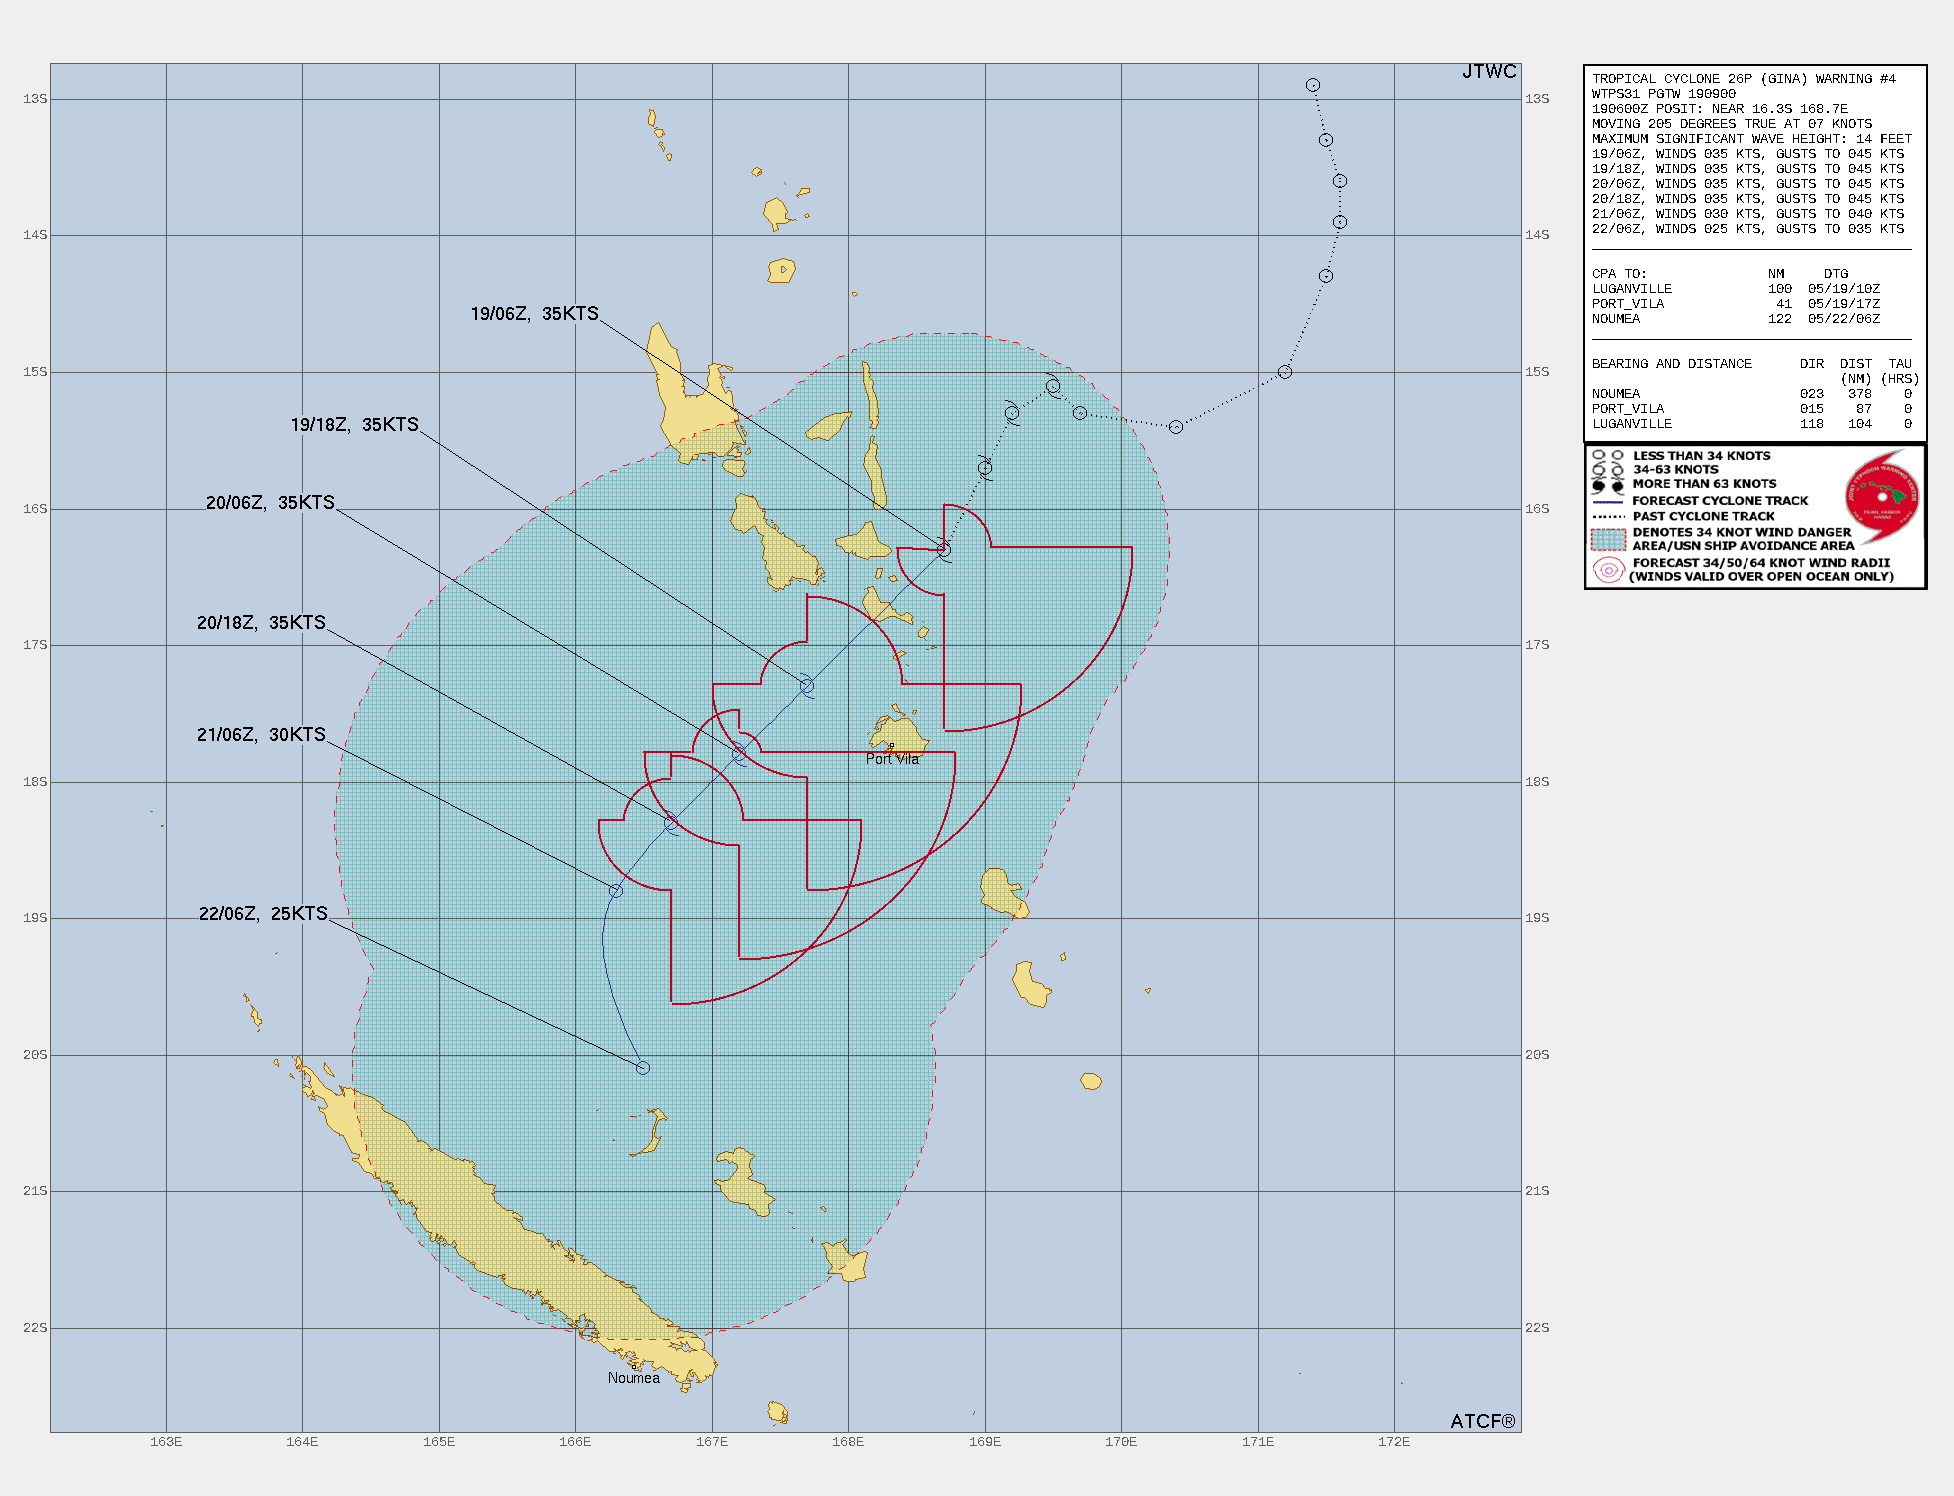The image size is (1954, 1496).
Task: Click the northernmost past track position marker
Action: pos(1313,85)
